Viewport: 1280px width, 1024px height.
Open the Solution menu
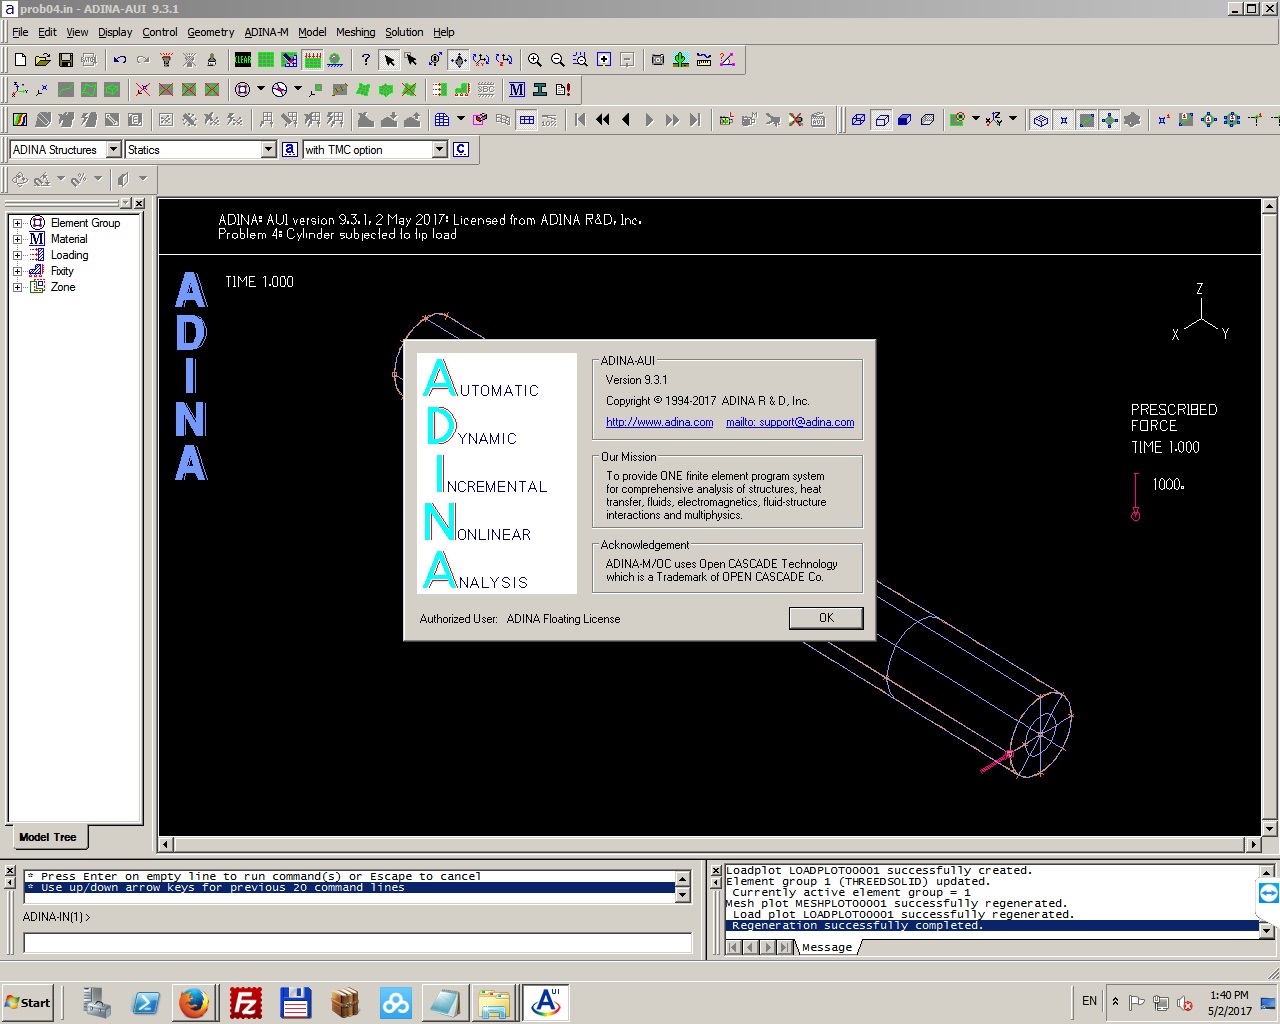(404, 32)
